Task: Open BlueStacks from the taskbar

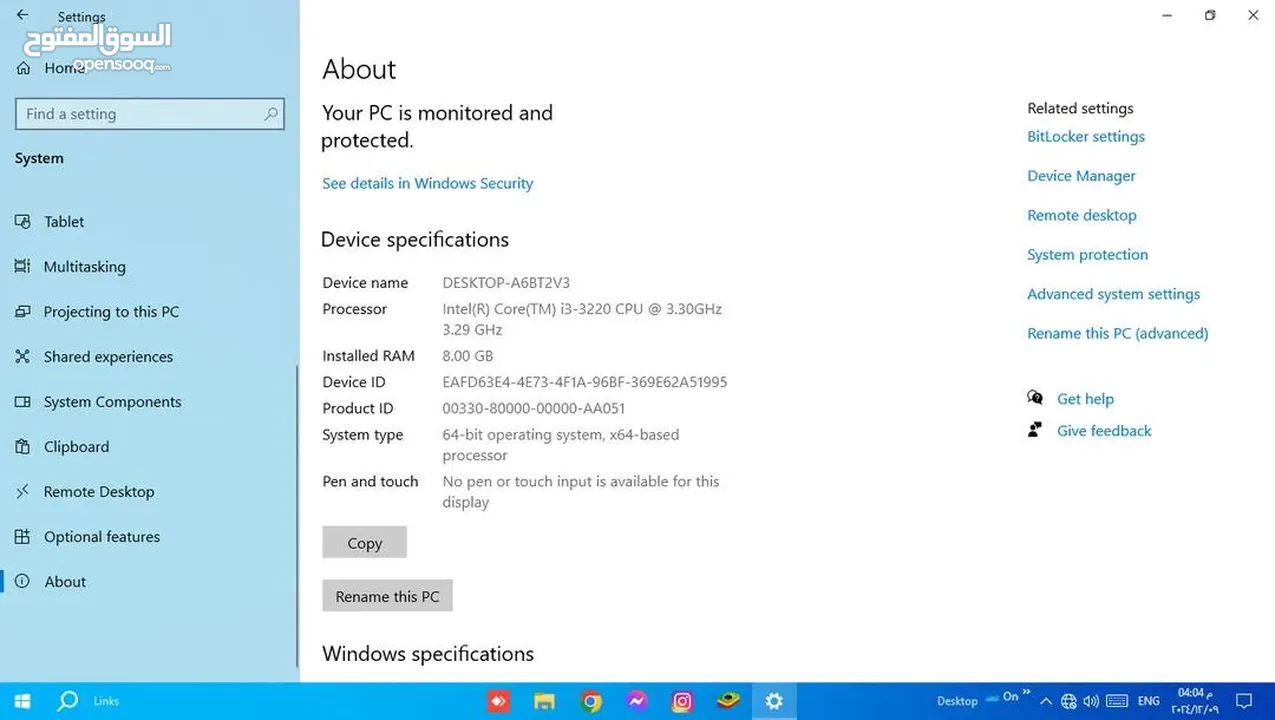Action: [729, 700]
